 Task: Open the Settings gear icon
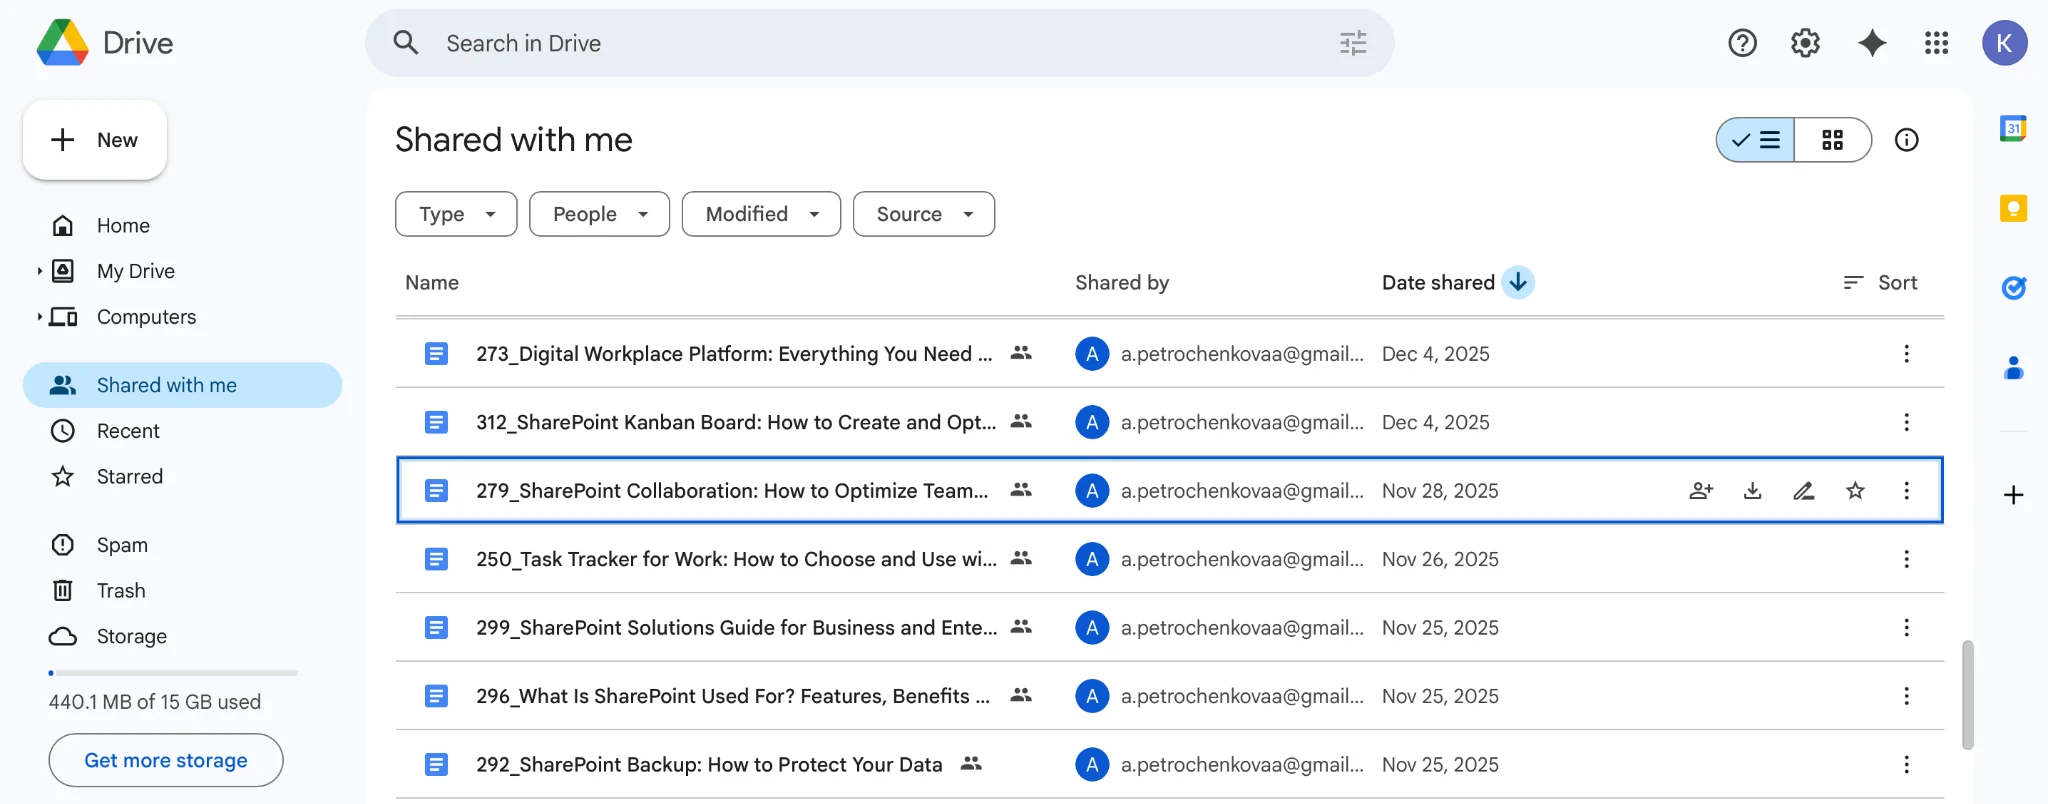point(1805,43)
